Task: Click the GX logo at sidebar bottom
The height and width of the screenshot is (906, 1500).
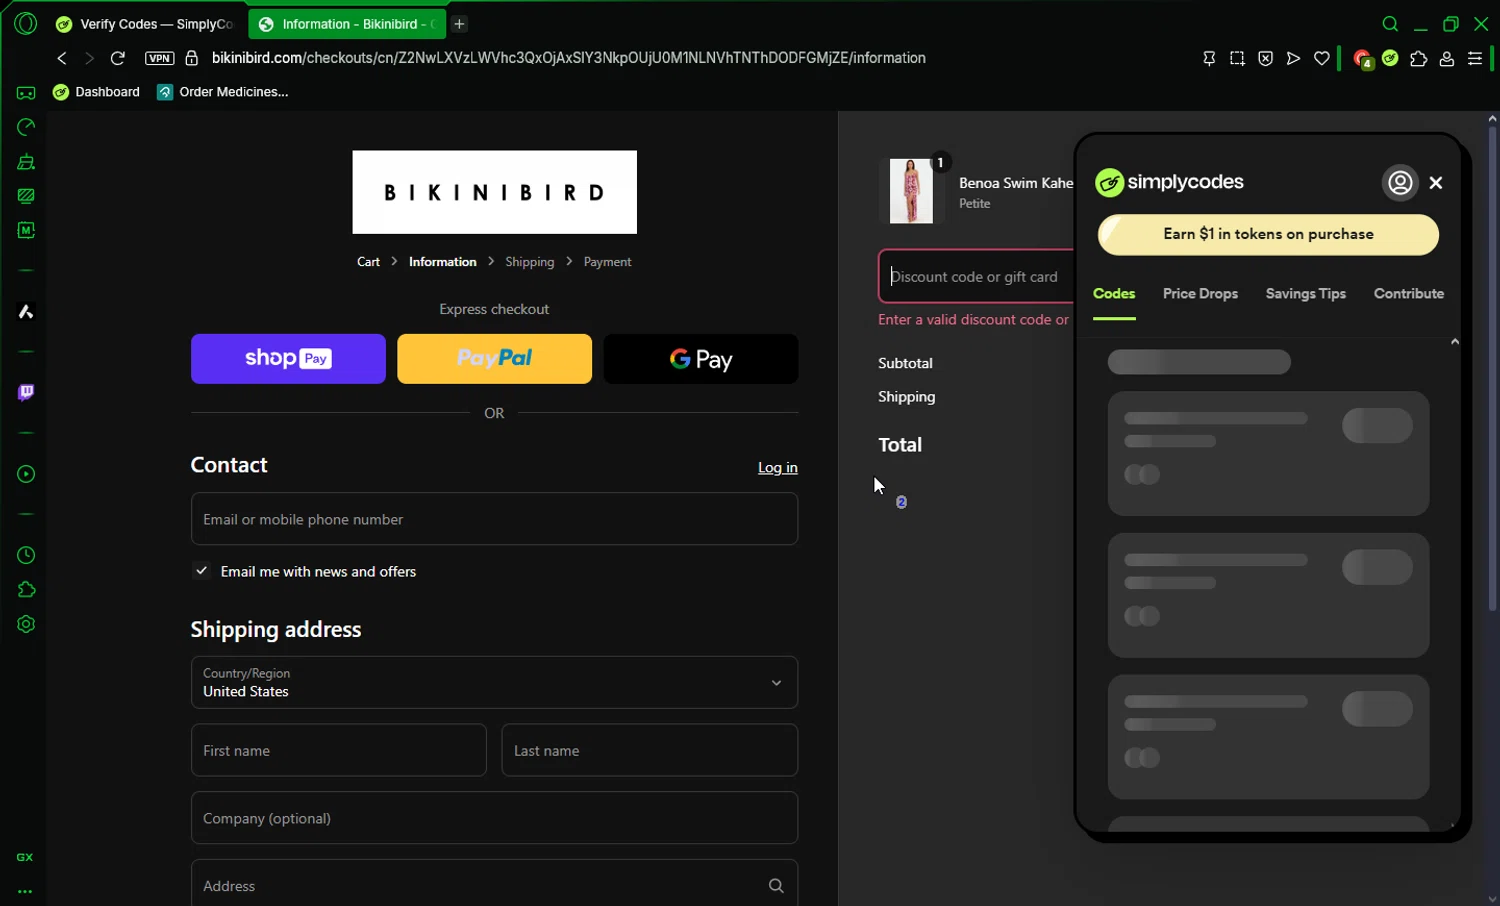Action: (x=25, y=857)
